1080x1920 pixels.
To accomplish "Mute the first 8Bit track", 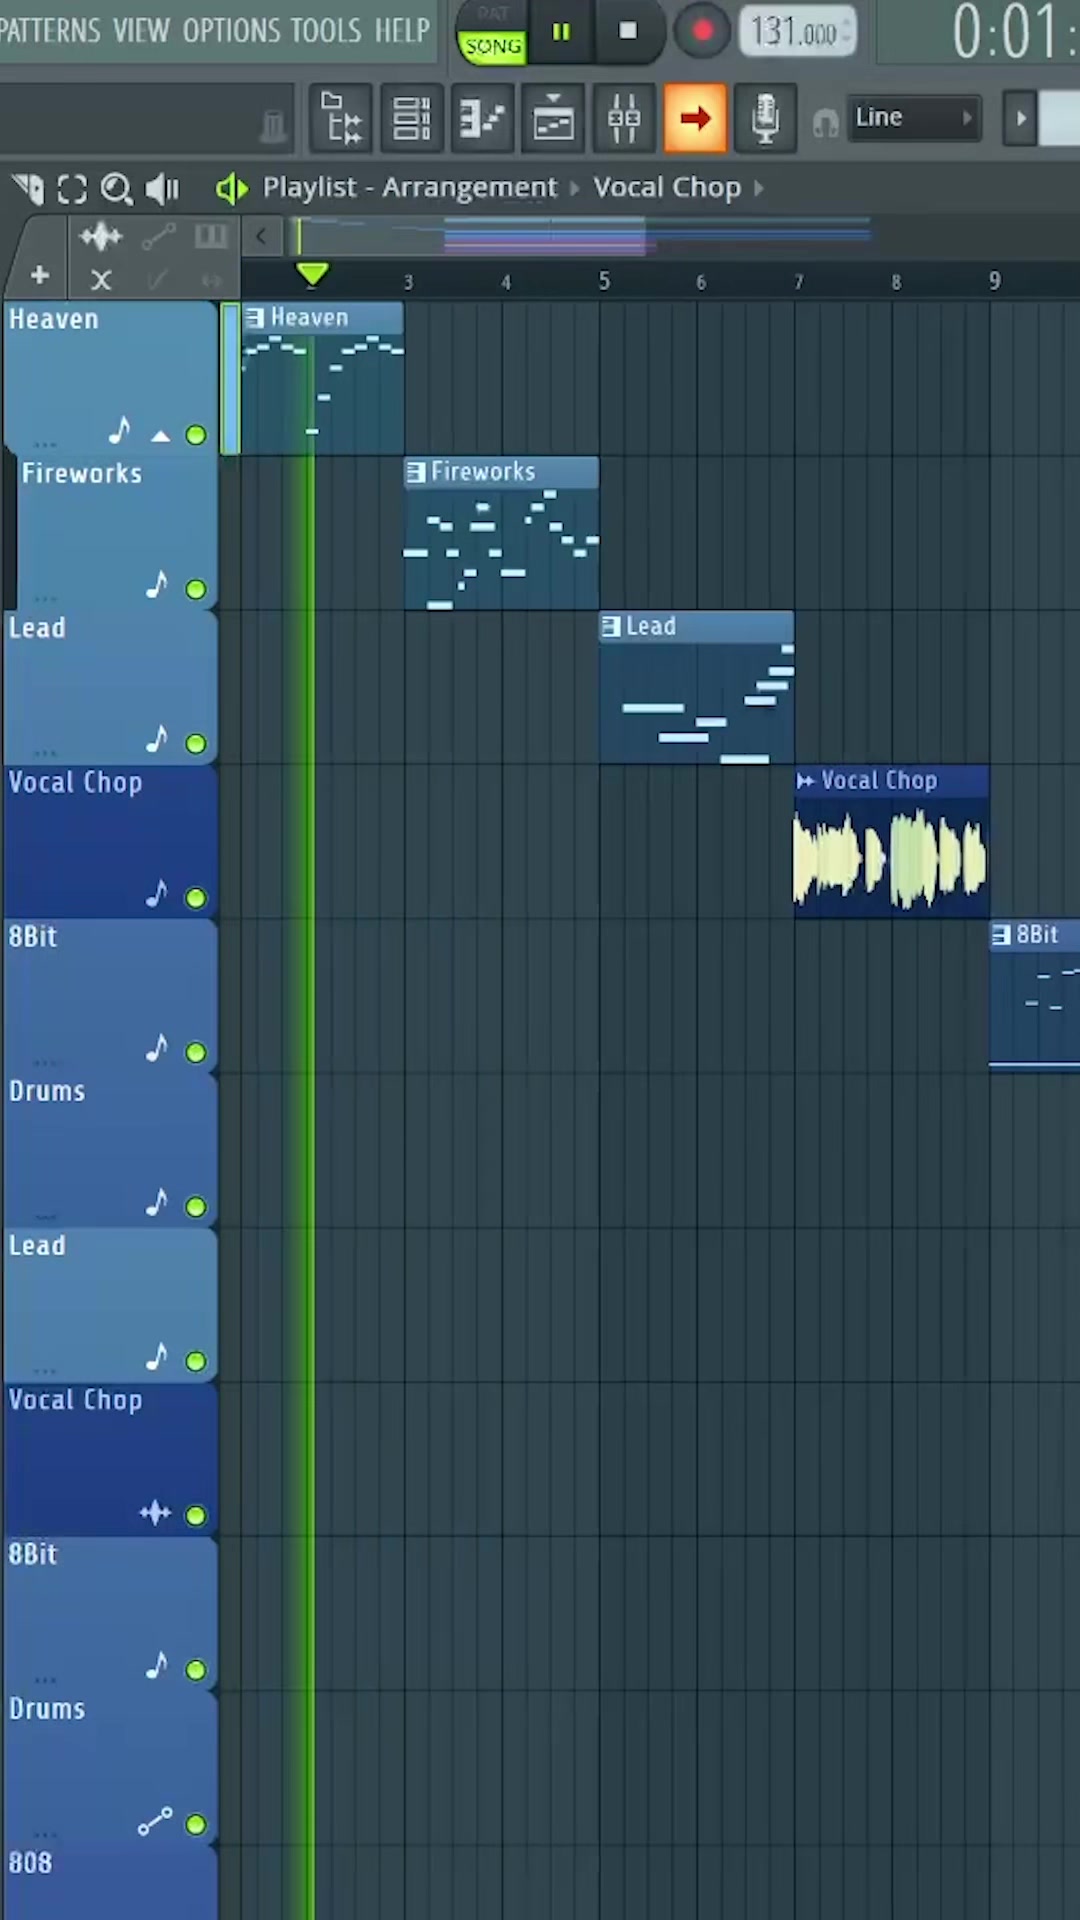I will [196, 1052].
